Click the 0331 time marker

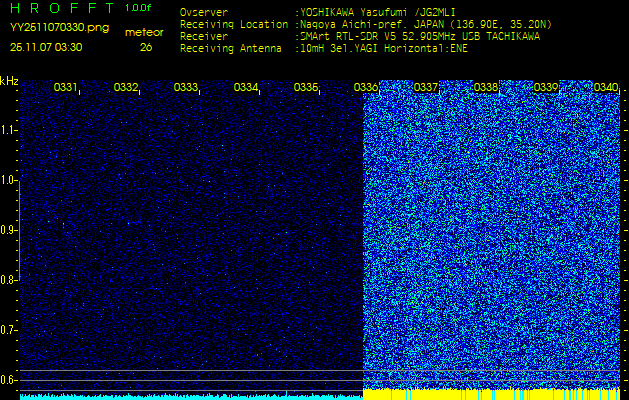[x=65, y=87]
